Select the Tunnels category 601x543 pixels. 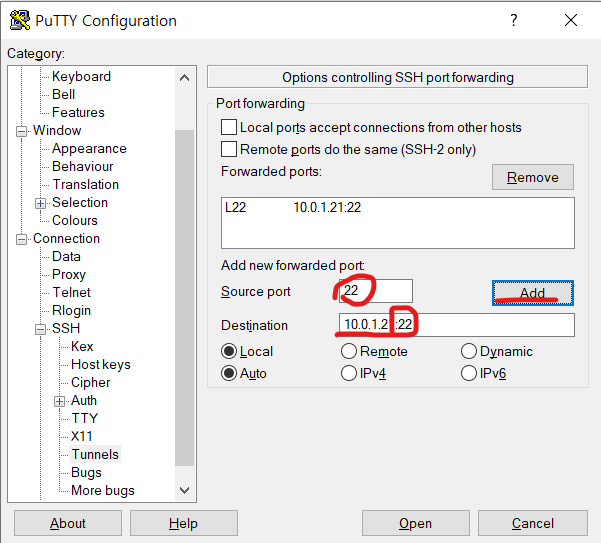point(95,454)
